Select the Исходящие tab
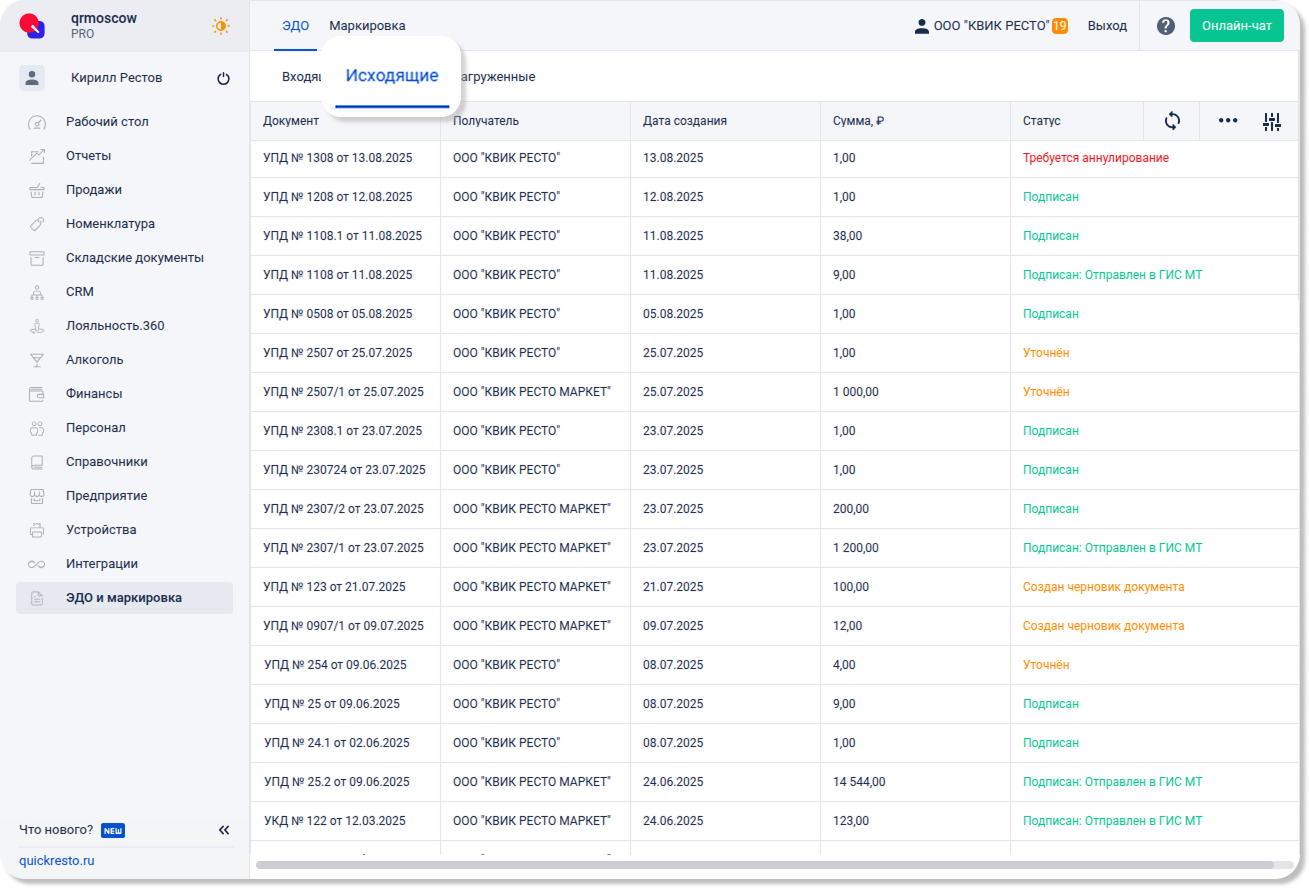1309x888 pixels. click(391, 76)
